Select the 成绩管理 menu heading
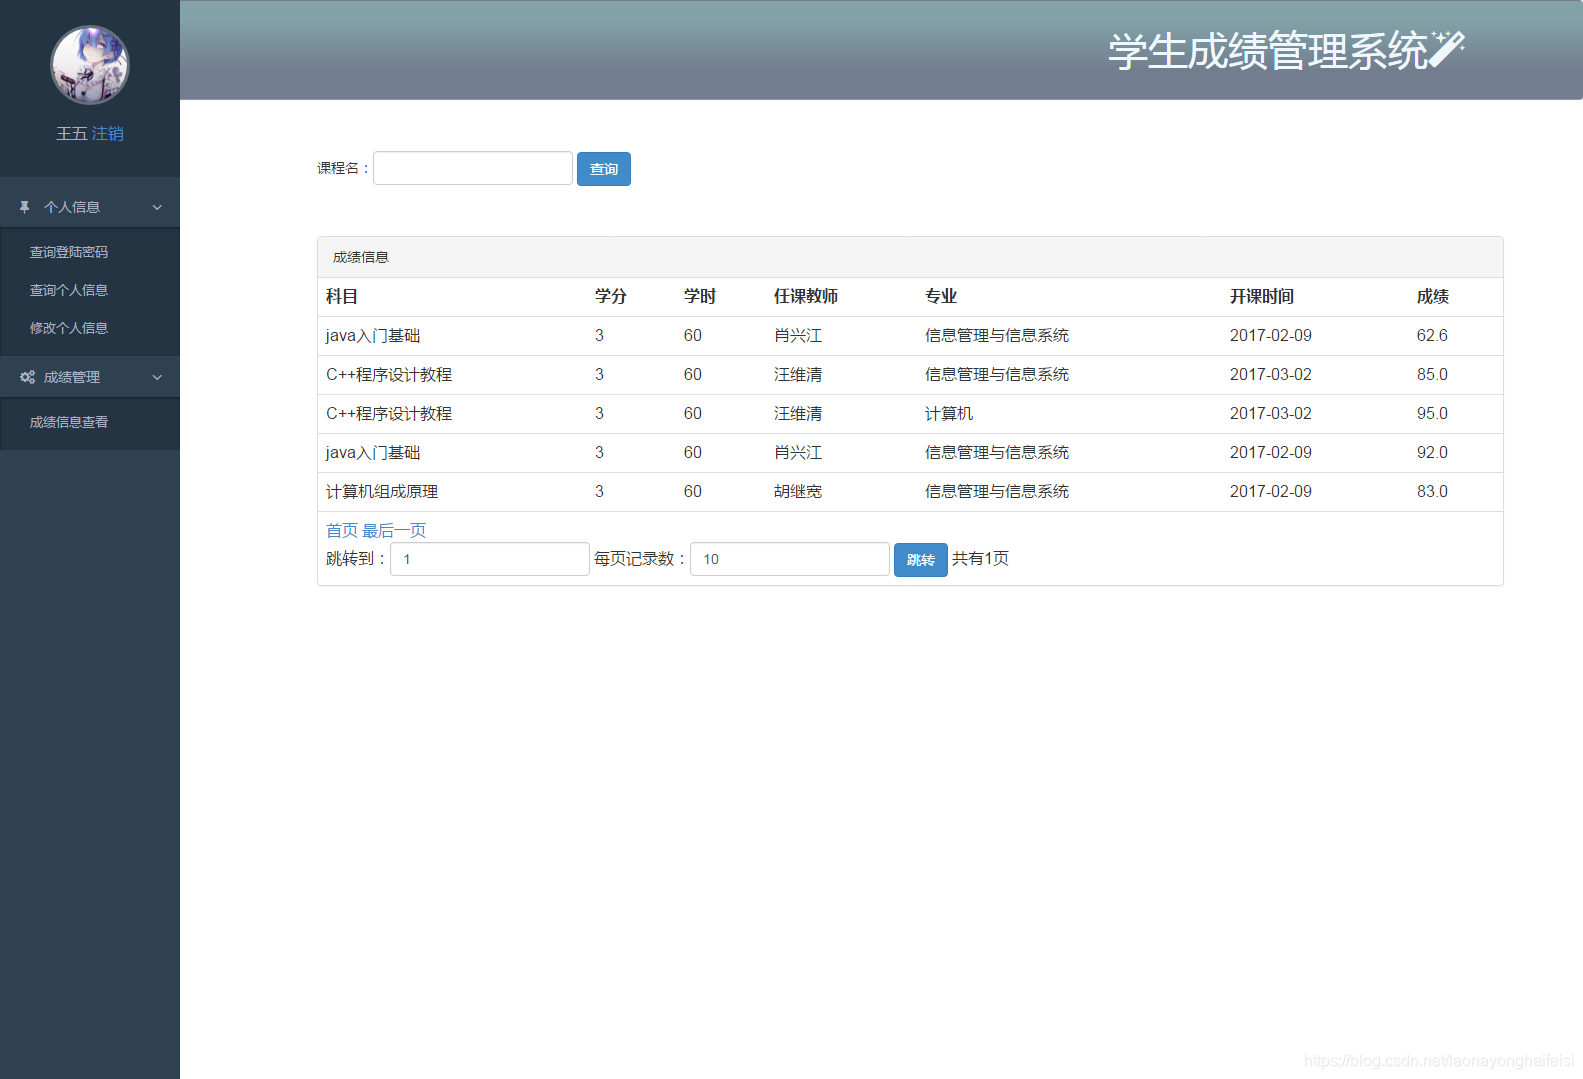 coord(72,377)
